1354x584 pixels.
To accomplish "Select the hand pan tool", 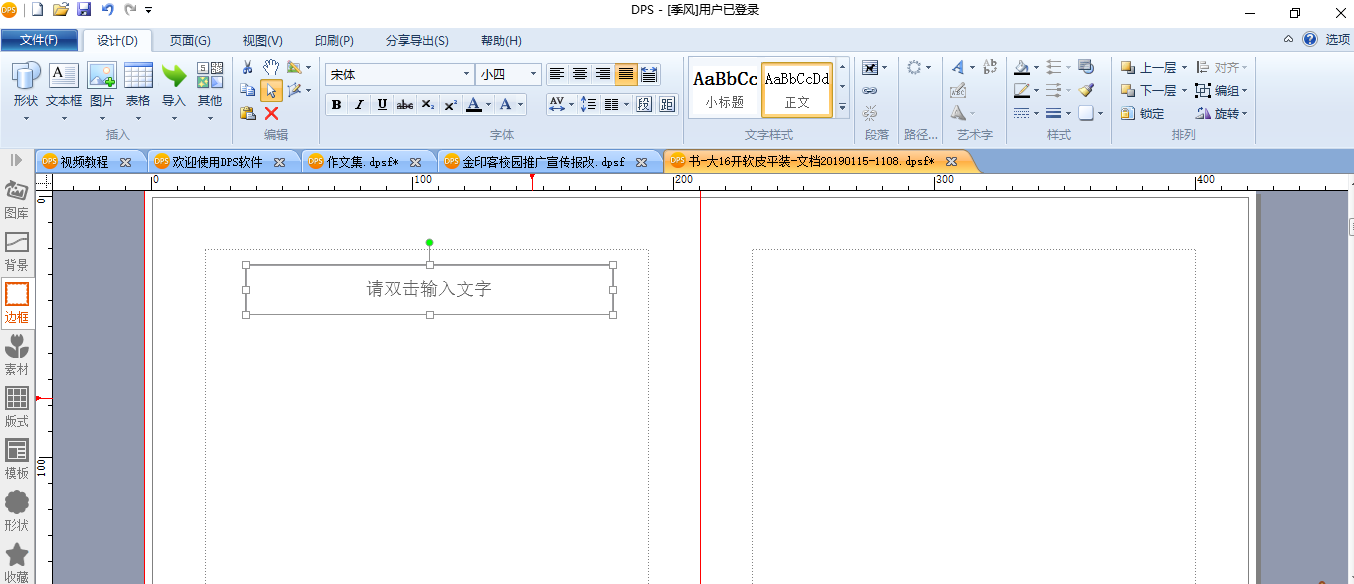I will pyautogui.click(x=271, y=67).
